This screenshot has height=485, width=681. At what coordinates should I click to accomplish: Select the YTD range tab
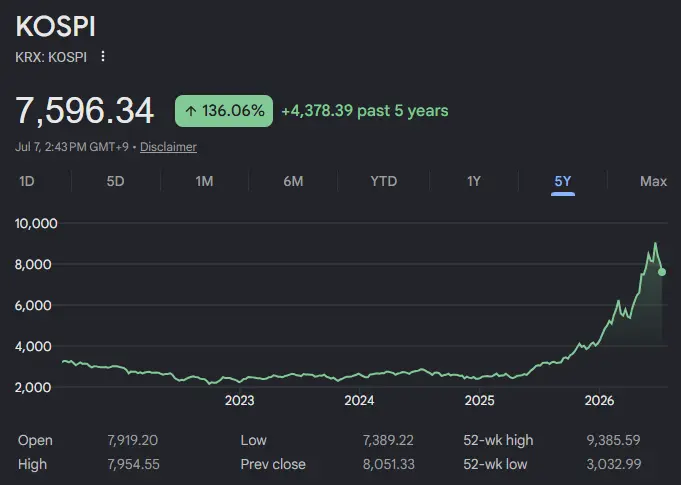384,181
